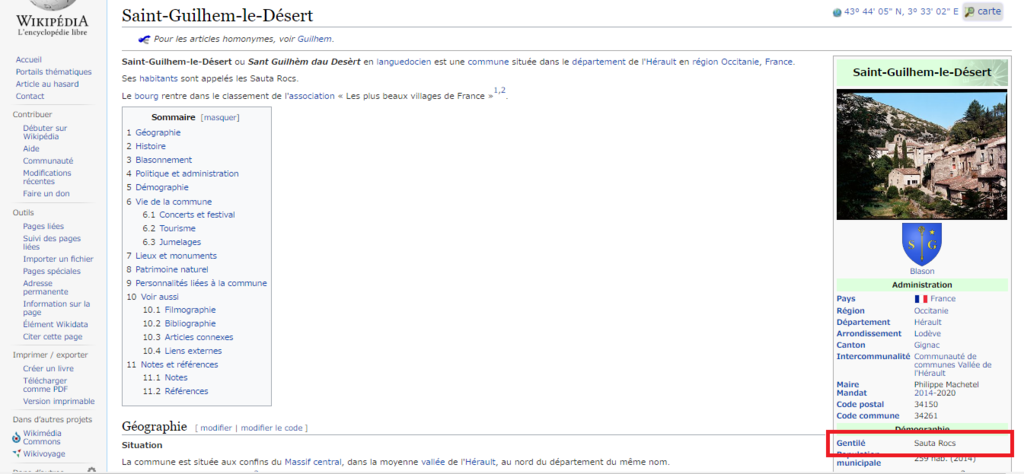1024x474 pixels.
Task: Click the globe icon beside coordinates
Action: pyautogui.click(x=837, y=12)
